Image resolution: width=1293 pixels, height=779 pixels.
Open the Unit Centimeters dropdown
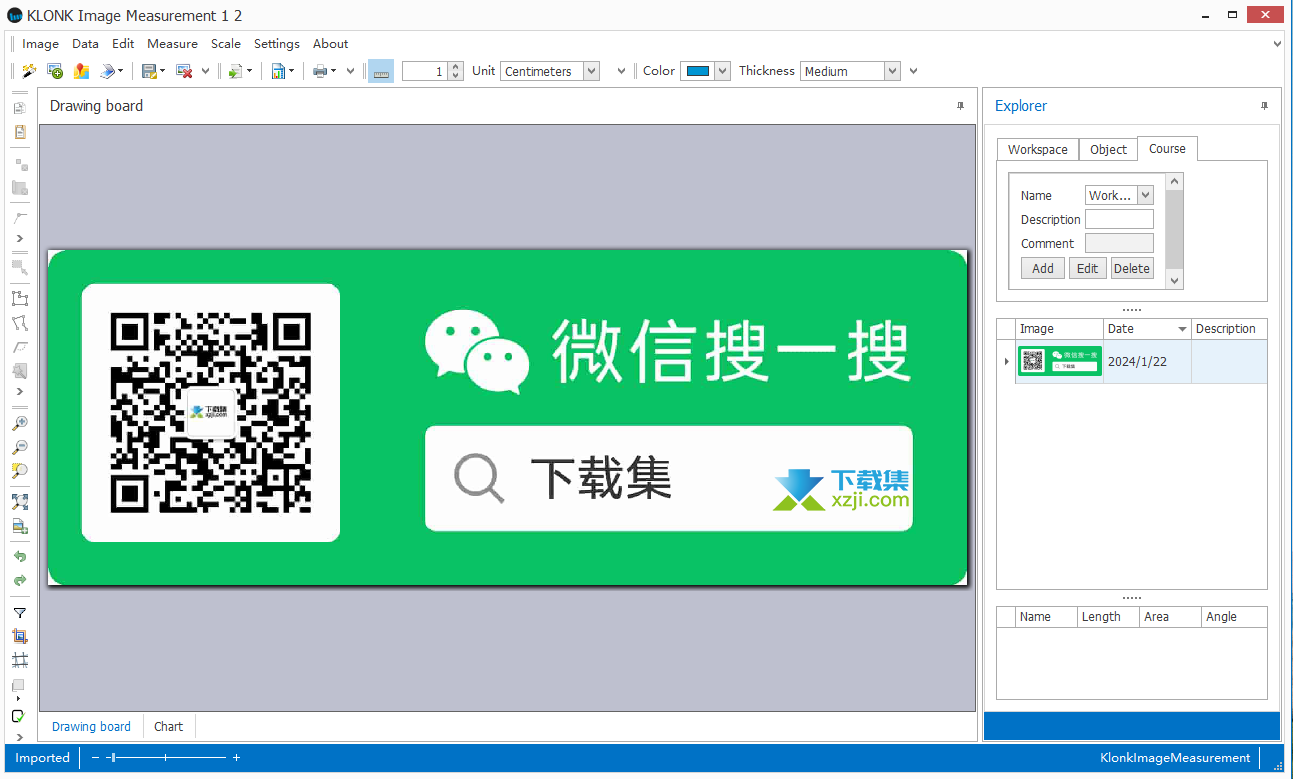pyautogui.click(x=591, y=71)
